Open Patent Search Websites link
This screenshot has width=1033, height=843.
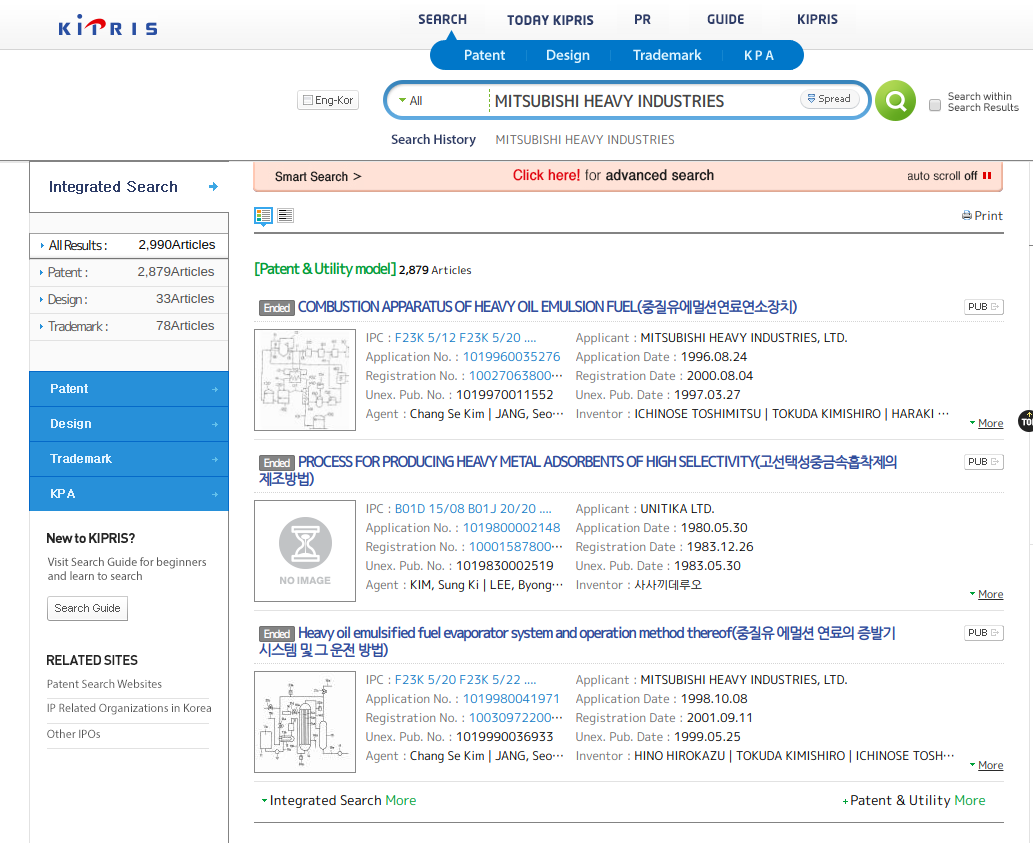click(104, 684)
